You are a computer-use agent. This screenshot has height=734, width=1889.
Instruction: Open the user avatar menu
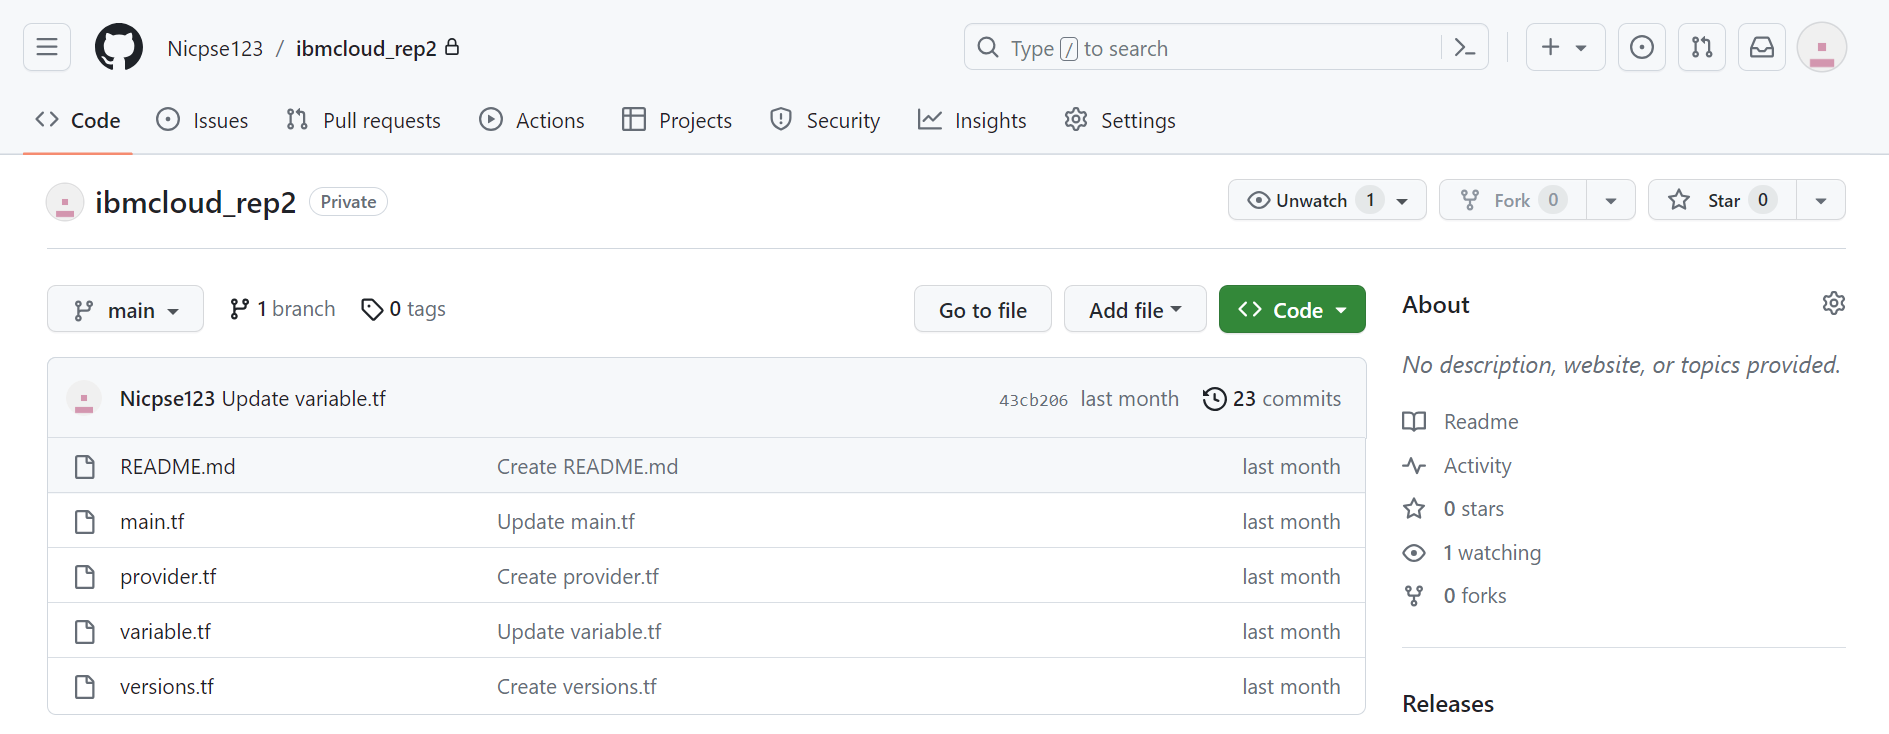1821,47
